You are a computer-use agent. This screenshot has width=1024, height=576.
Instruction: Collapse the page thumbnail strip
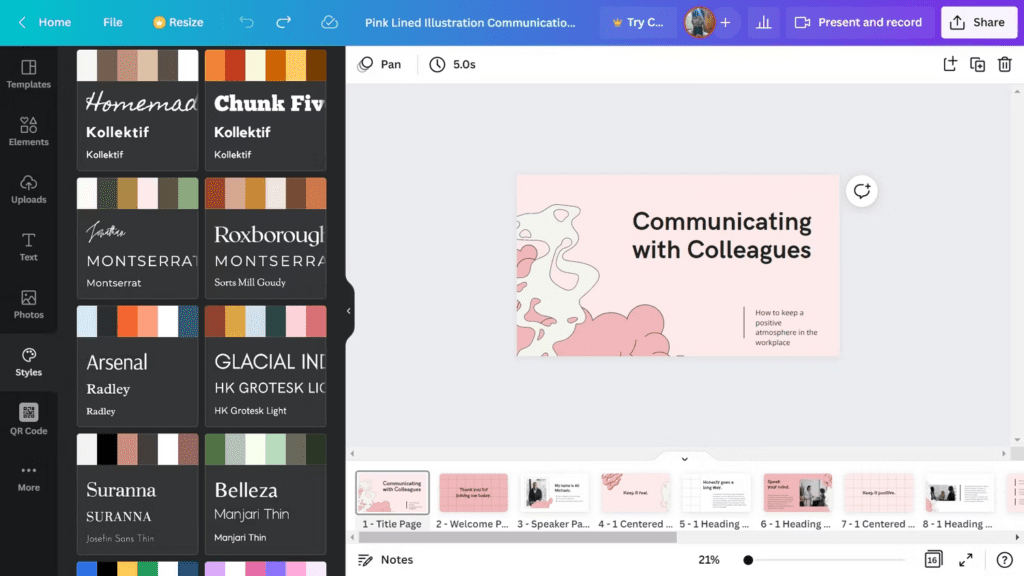click(684, 459)
